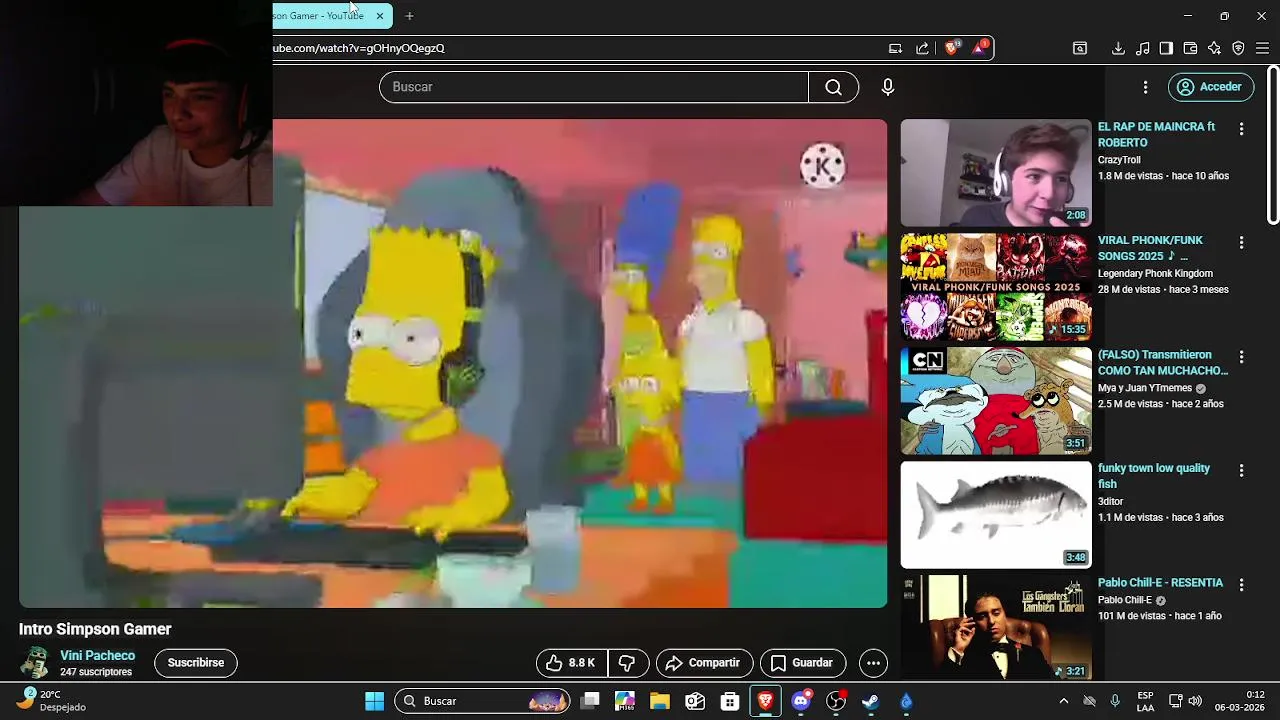1280x720 pixels.
Task: Open options menu for (FALSO) Transmitieron video
Action: [x=1241, y=357]
